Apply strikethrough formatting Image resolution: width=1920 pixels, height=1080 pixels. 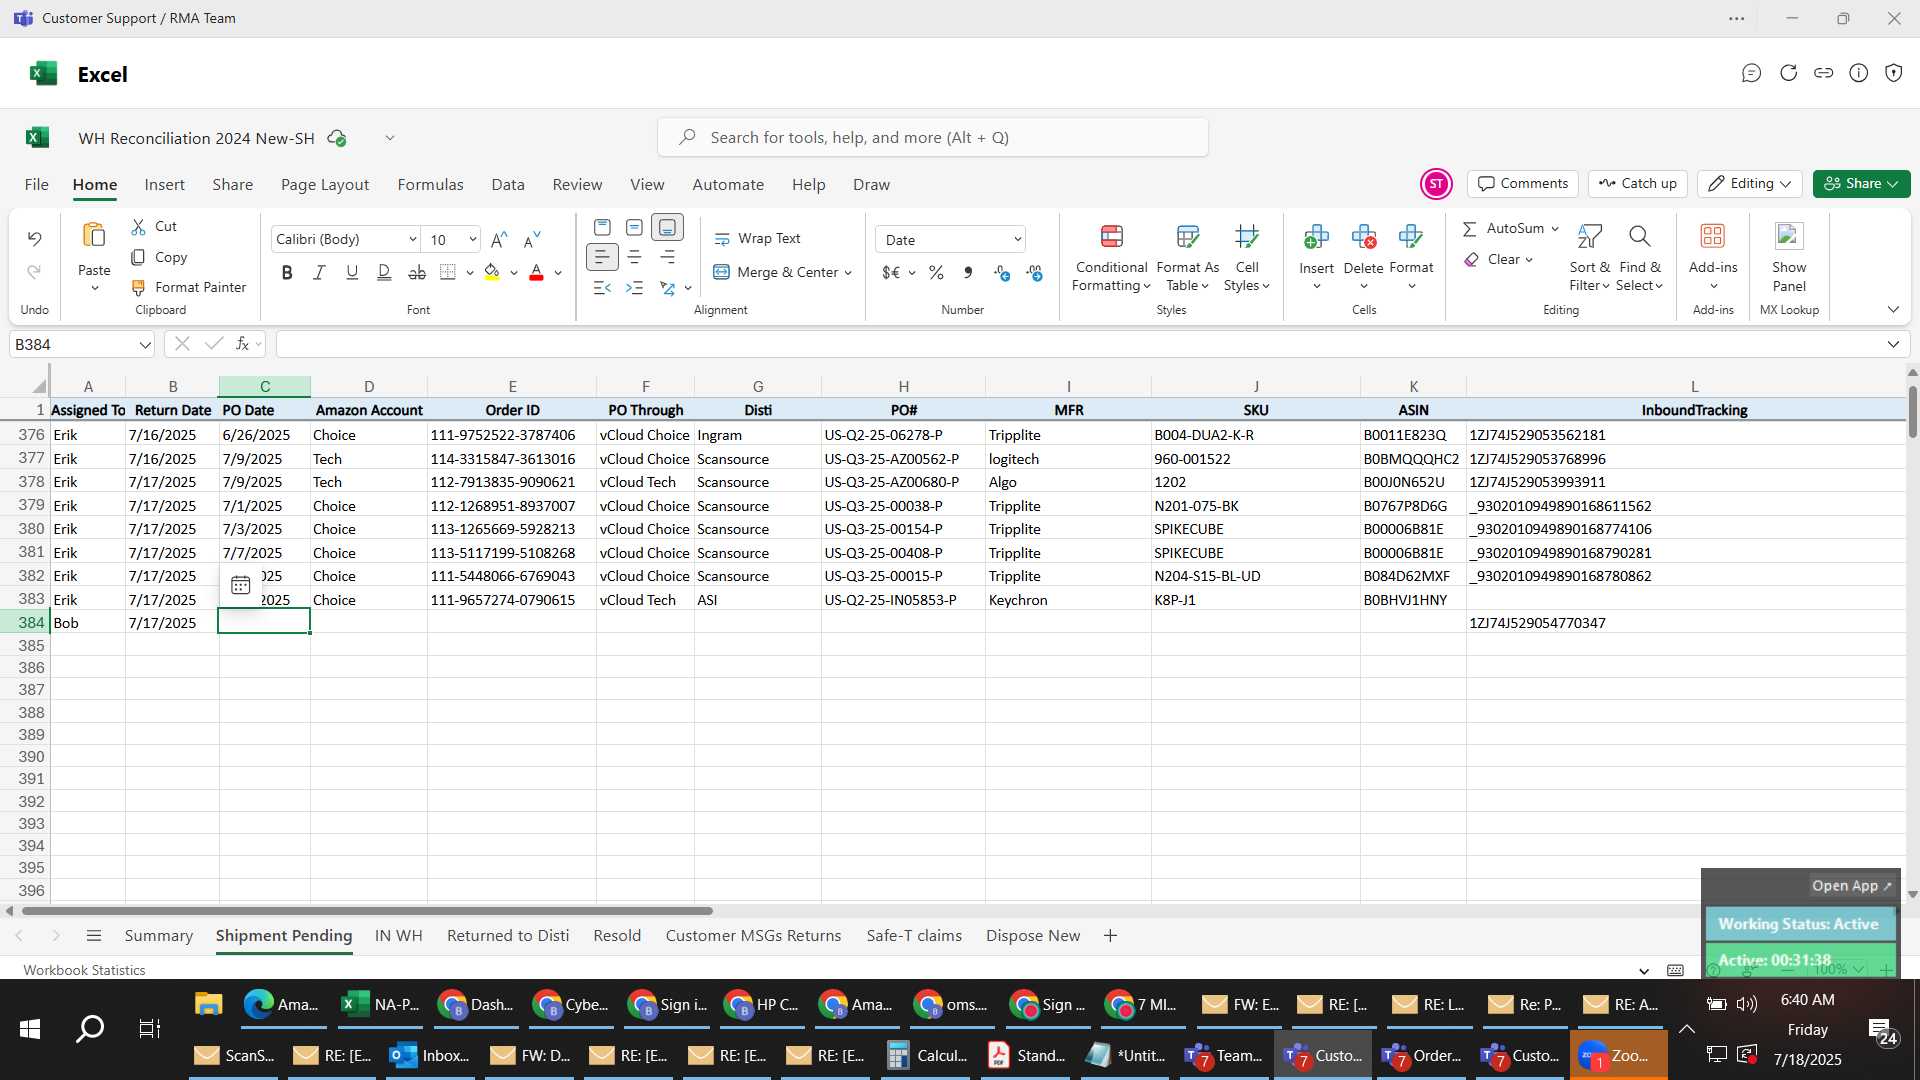click(x=417, y=272)
